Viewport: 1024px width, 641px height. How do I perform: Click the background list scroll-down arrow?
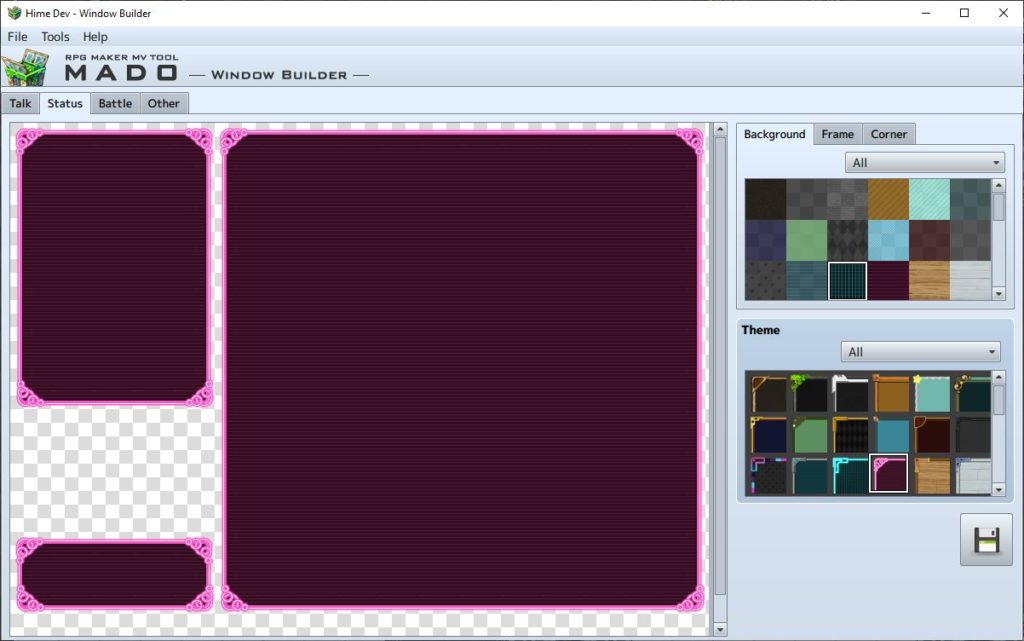click(x=999, y=294)
